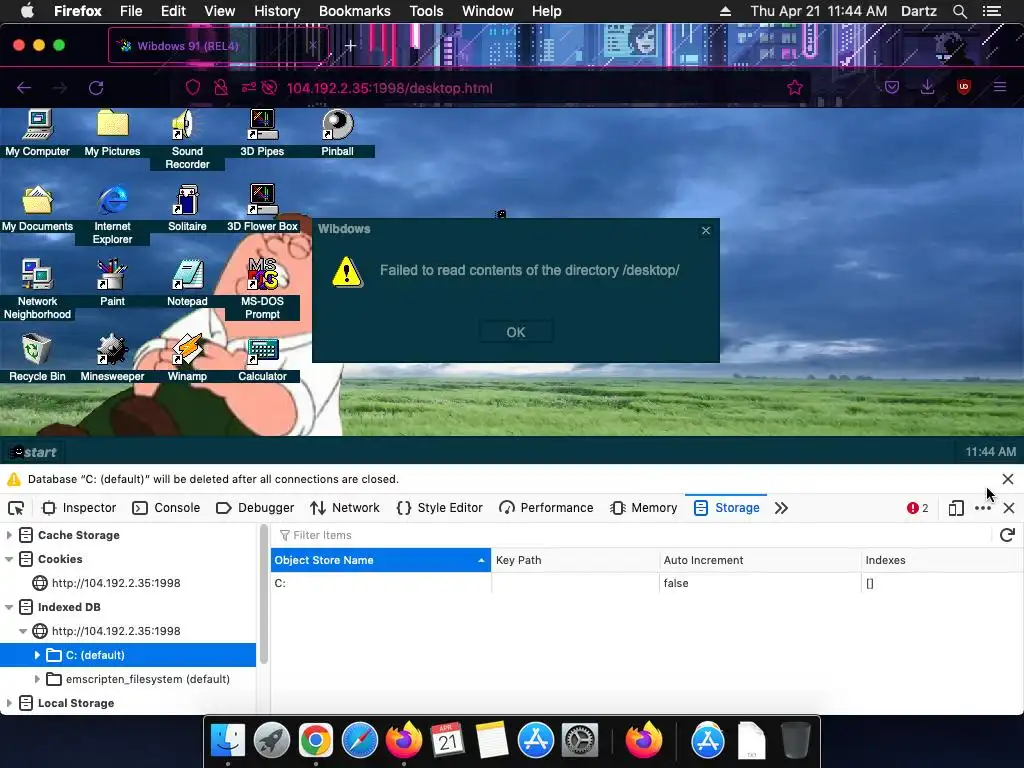Open the Firefox hamburger menu
1024x768 pixels.
(x=1000, y=87)
